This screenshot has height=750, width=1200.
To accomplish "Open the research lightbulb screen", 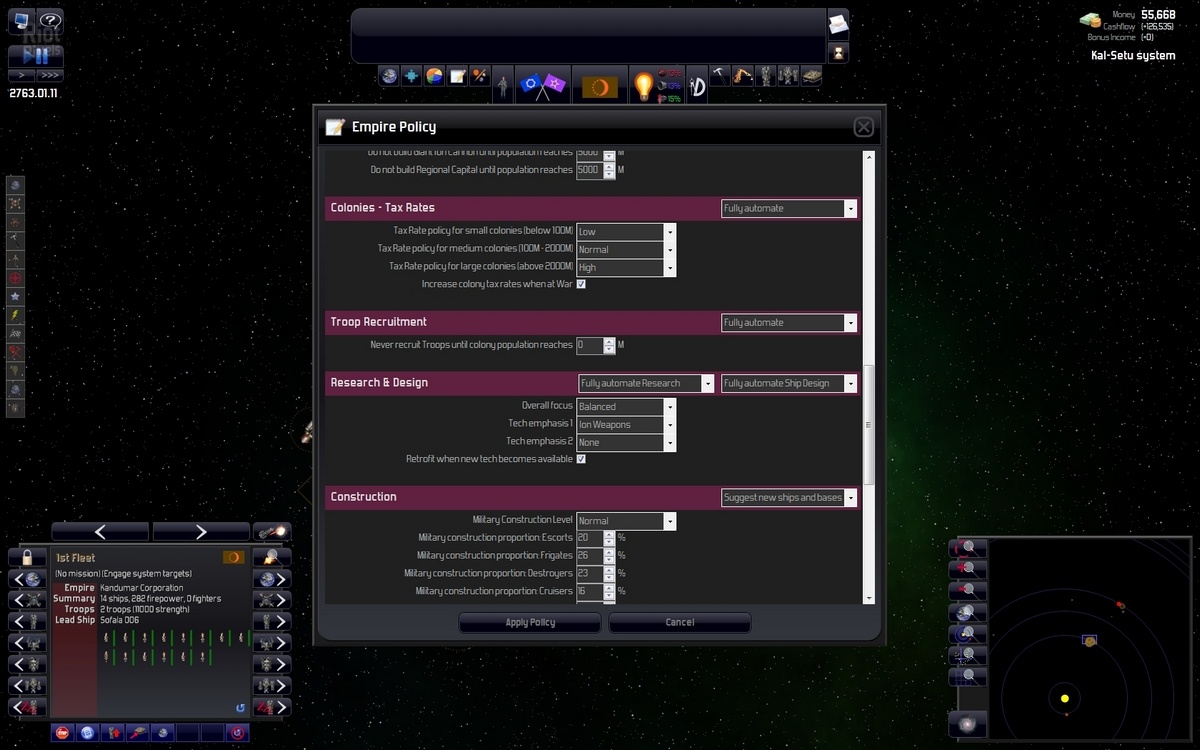I will tap(643, 86).
